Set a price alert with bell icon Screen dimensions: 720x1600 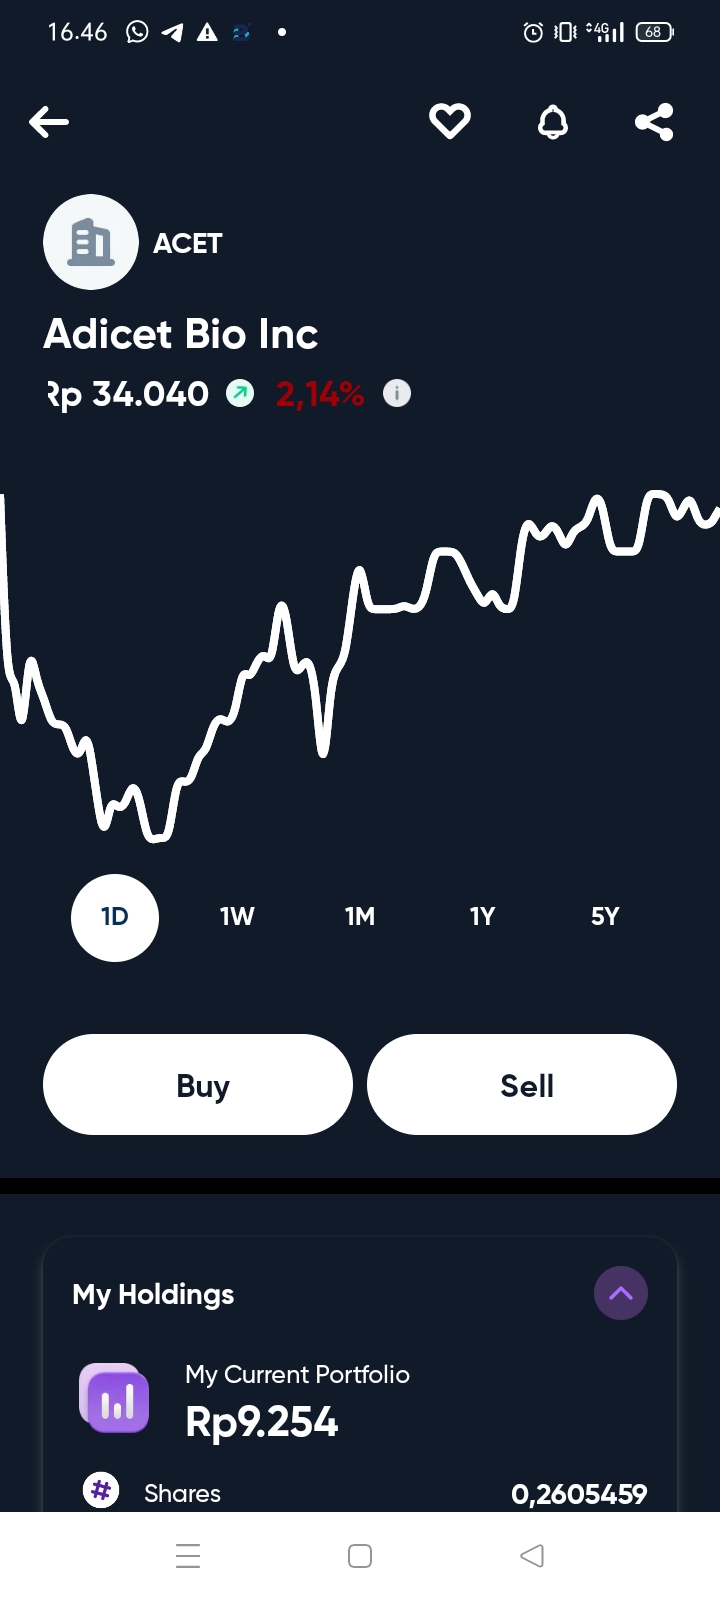(x=553, y=122)
